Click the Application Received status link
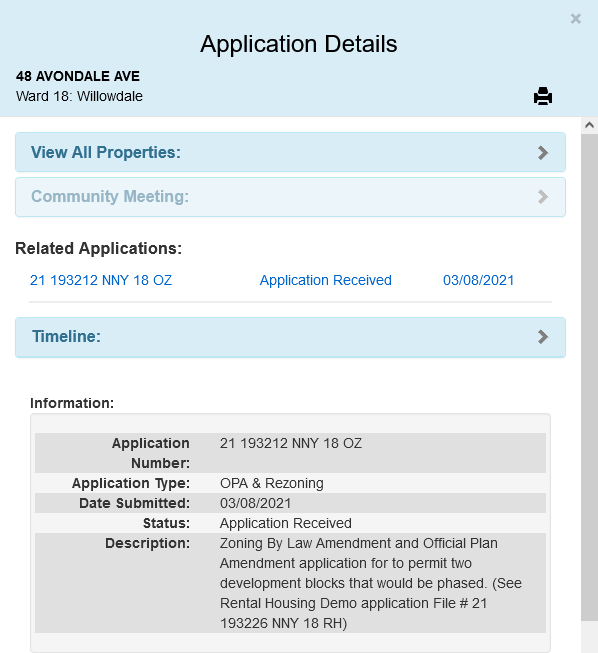Viewport: 598px width, 653px height. pyautogui.click(x=326, y=280)
